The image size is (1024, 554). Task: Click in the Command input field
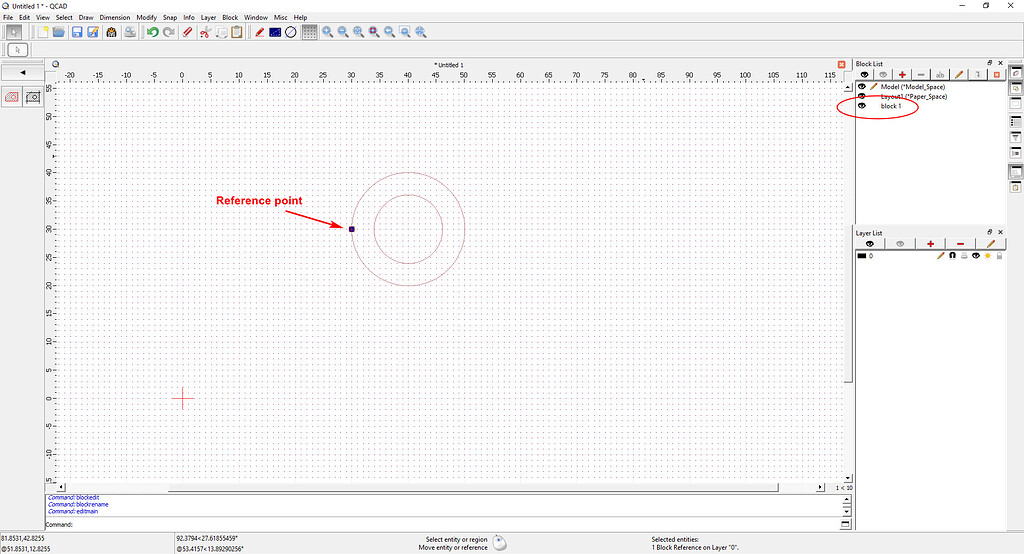(456, 524)
